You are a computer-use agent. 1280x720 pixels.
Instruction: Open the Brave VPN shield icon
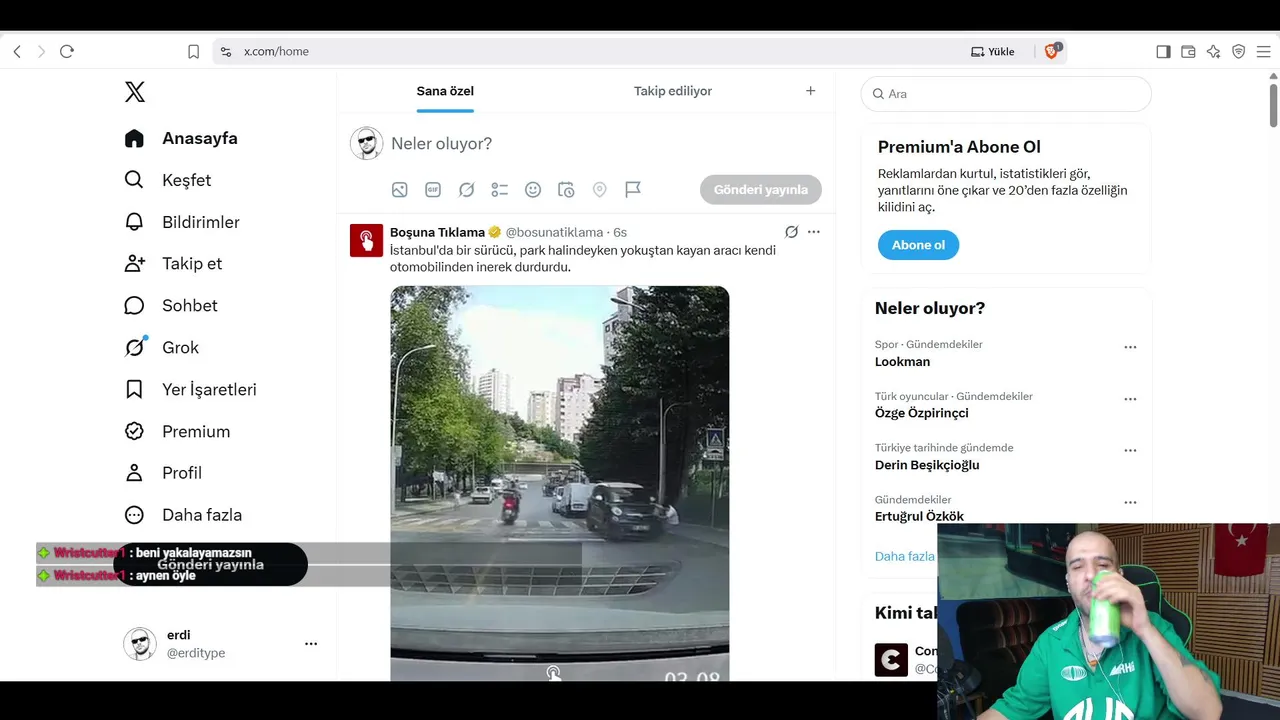[x=1238, y=52]
